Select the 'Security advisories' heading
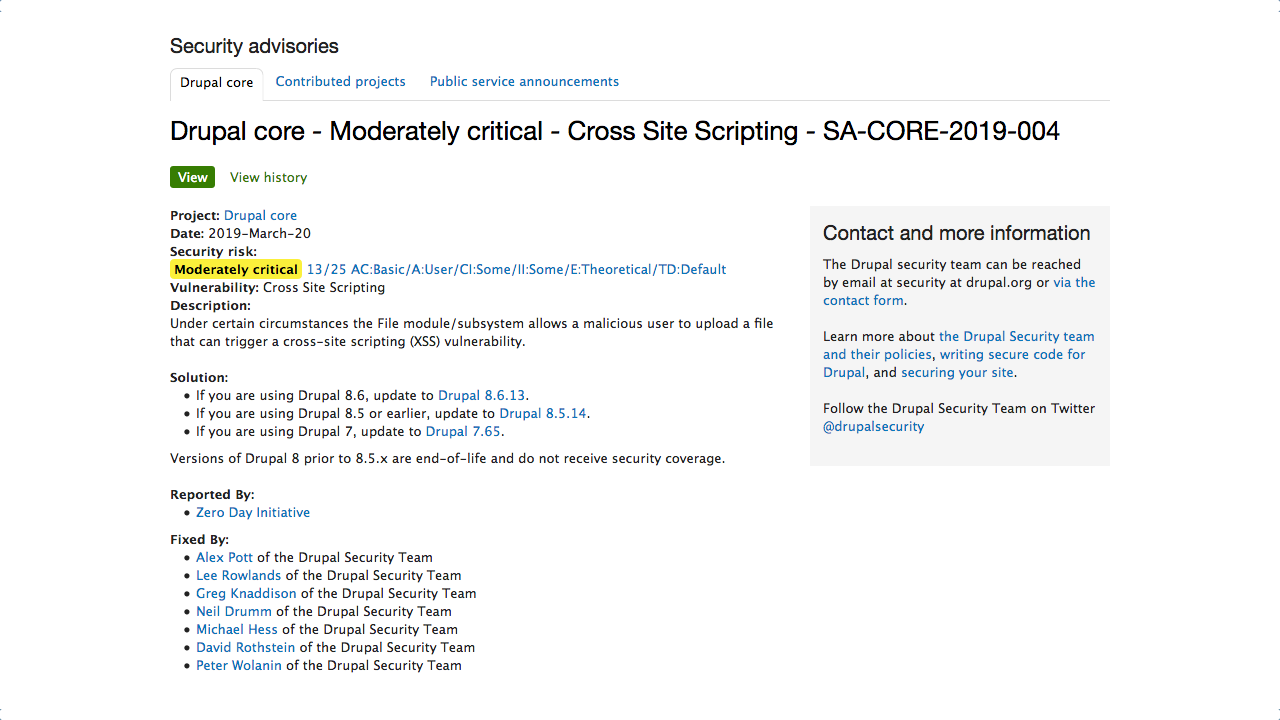This screenshot has width=1280, height=720. click(x=254, y=46)
